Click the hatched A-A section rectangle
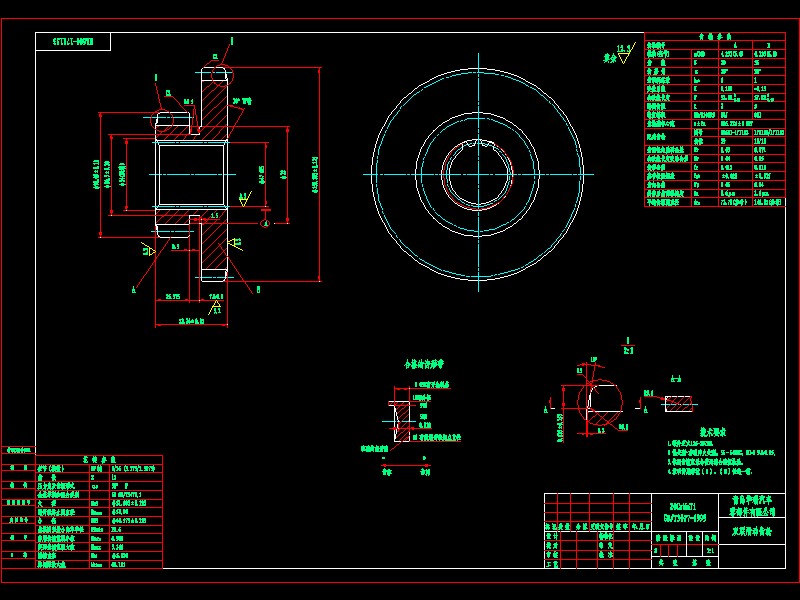Image resolution: width=800 pixels, height=600 pixels. tap(679, 404)
